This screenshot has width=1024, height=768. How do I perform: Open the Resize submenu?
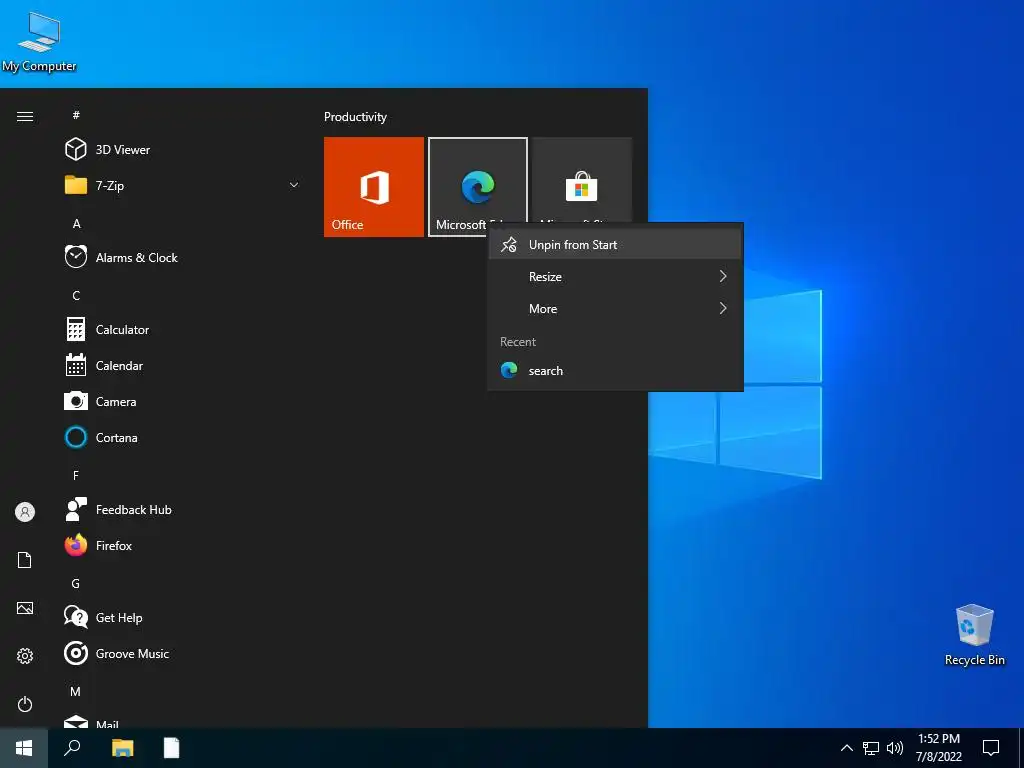tap(615, 277)
